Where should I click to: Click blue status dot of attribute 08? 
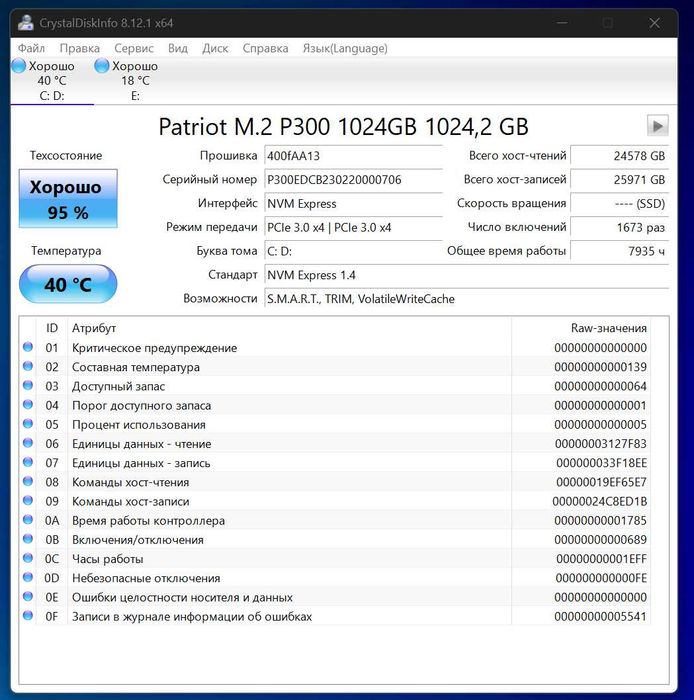(x=28, y=481)
